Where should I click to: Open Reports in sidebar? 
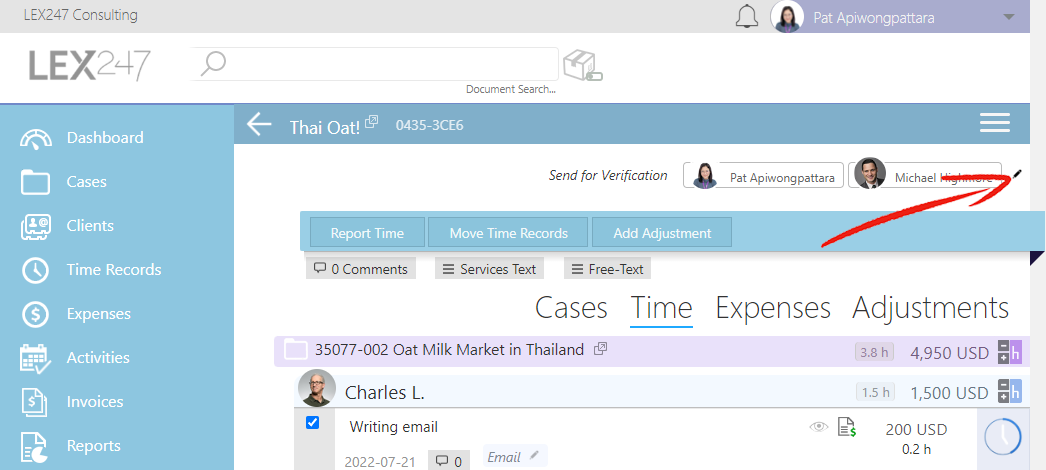tap(93, 445)
